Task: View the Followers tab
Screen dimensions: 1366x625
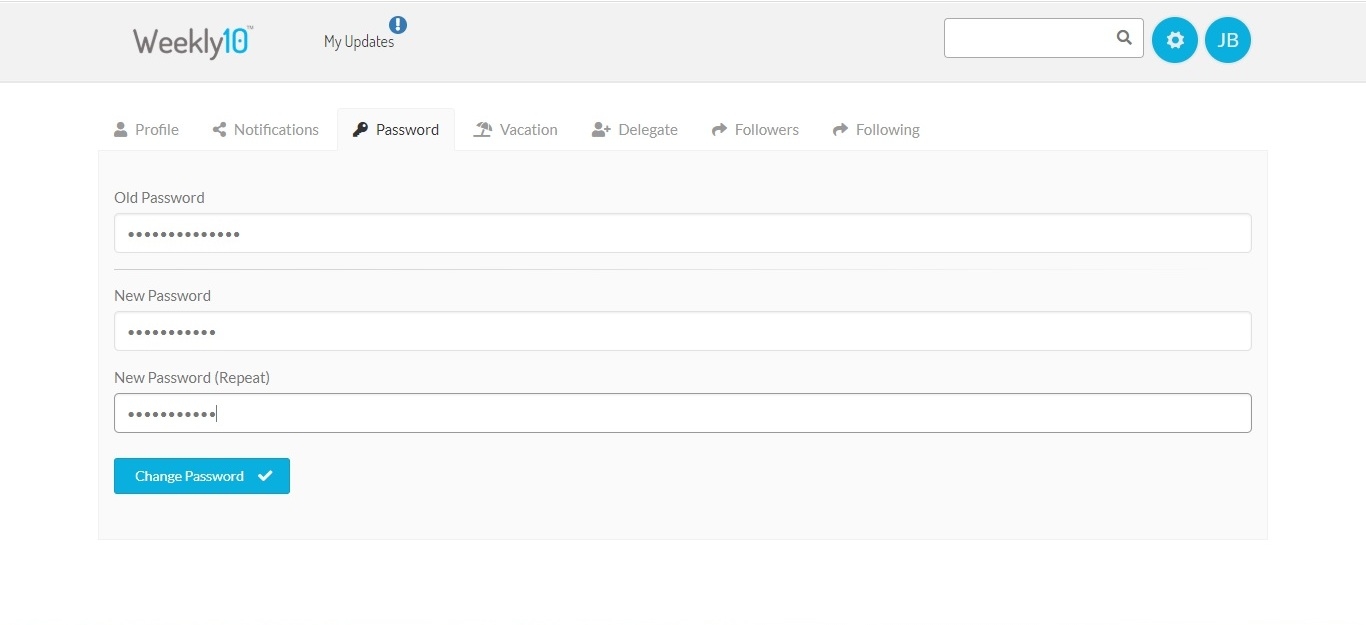Action: tap(766, 129)
